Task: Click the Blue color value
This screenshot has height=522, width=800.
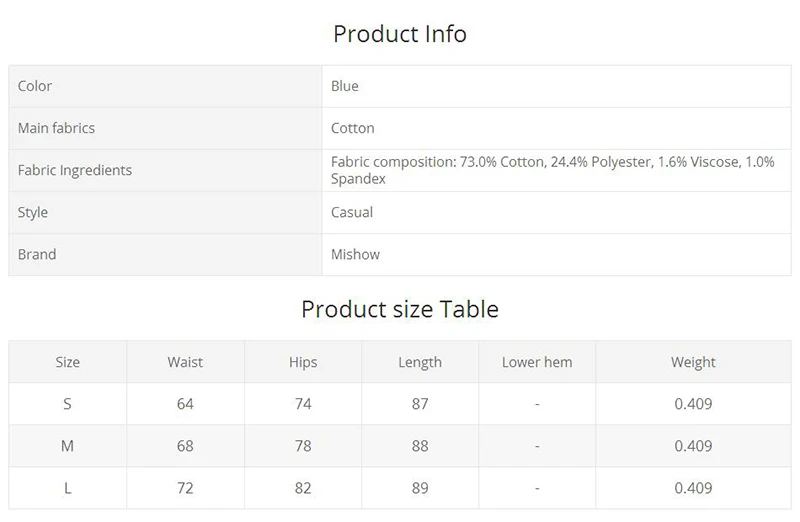Action: pyautogui.click(x=345, y=86)
